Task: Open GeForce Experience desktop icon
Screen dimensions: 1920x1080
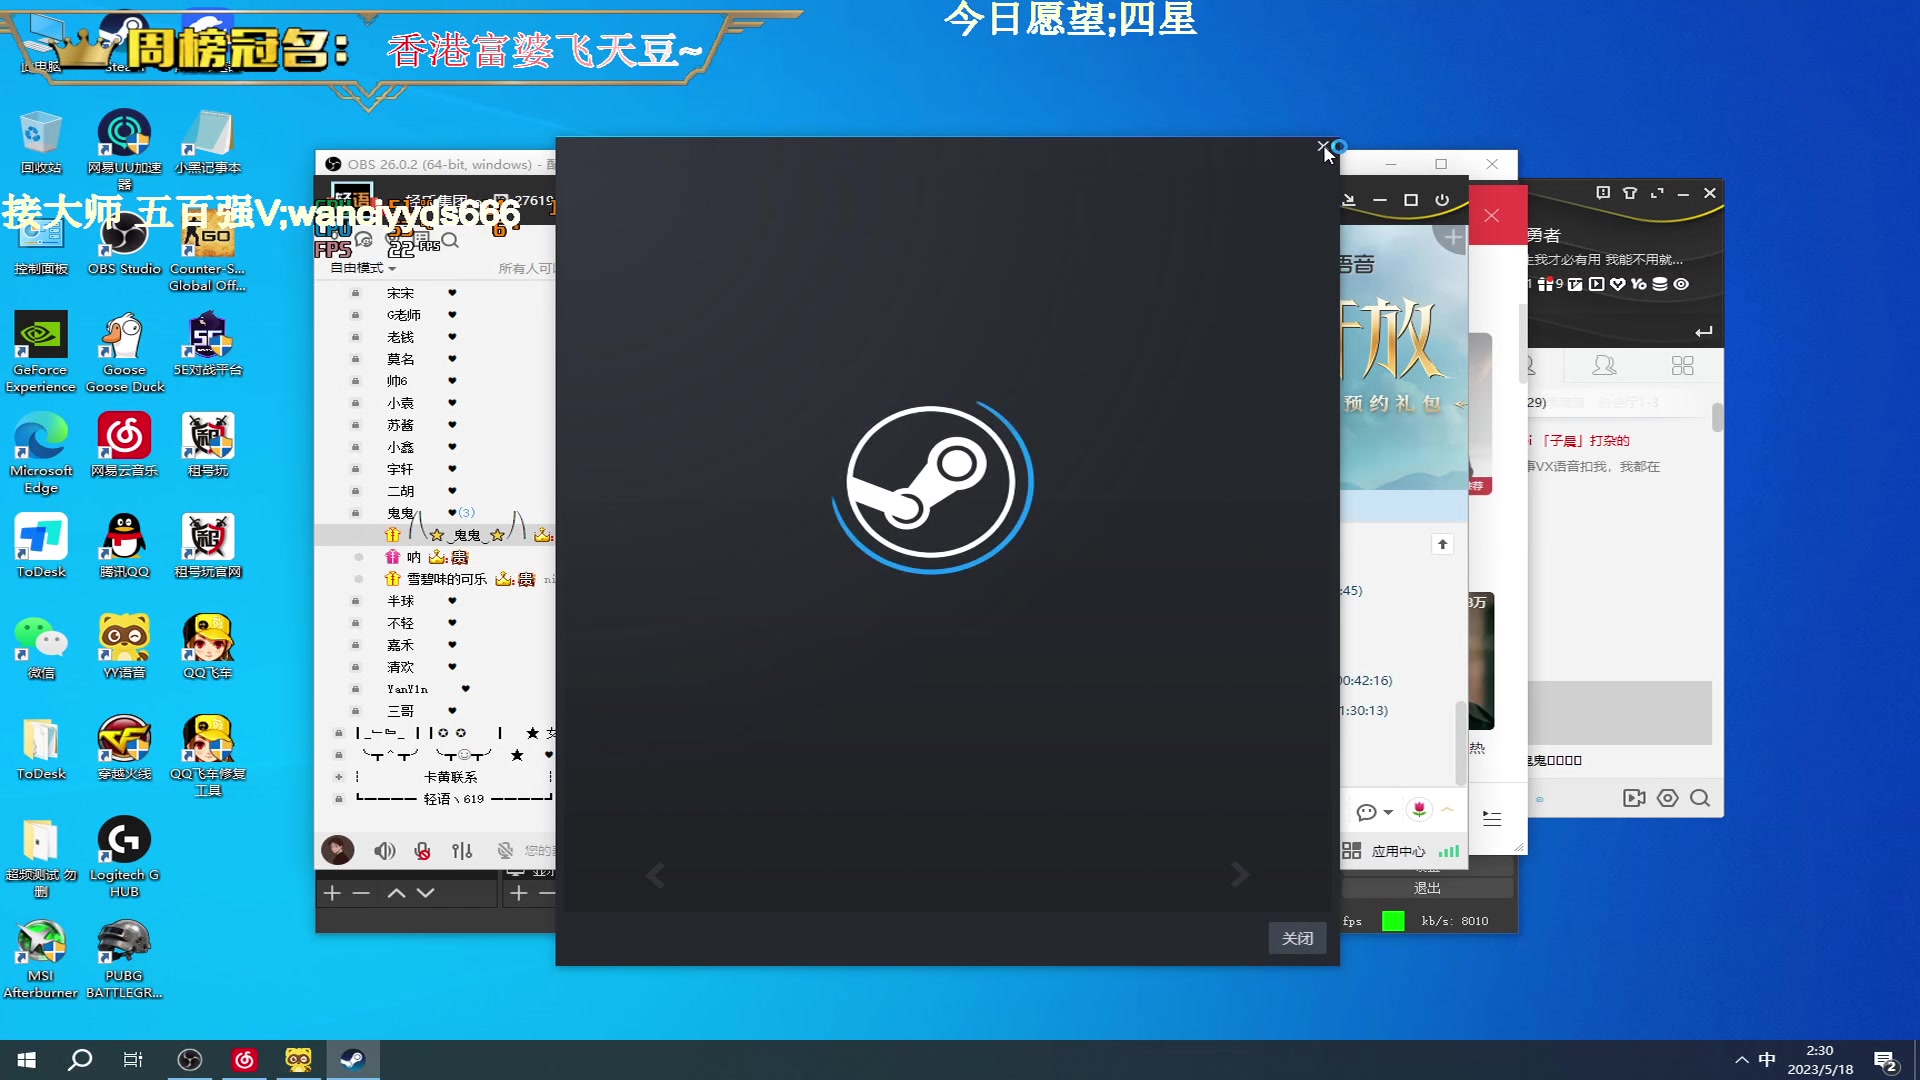Action: (40, 351)
